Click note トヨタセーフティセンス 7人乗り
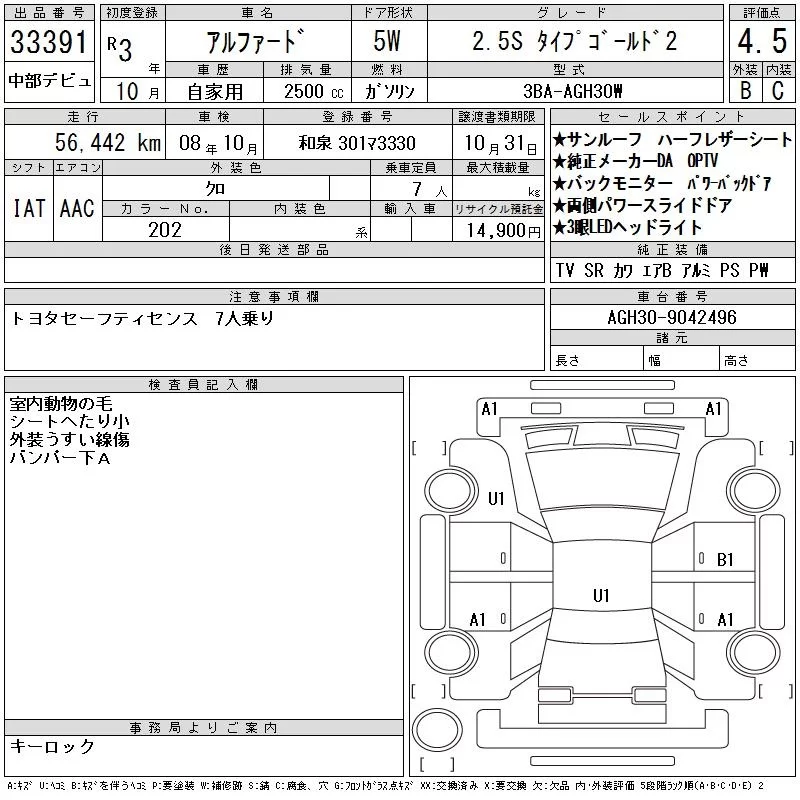 (142, 318)
